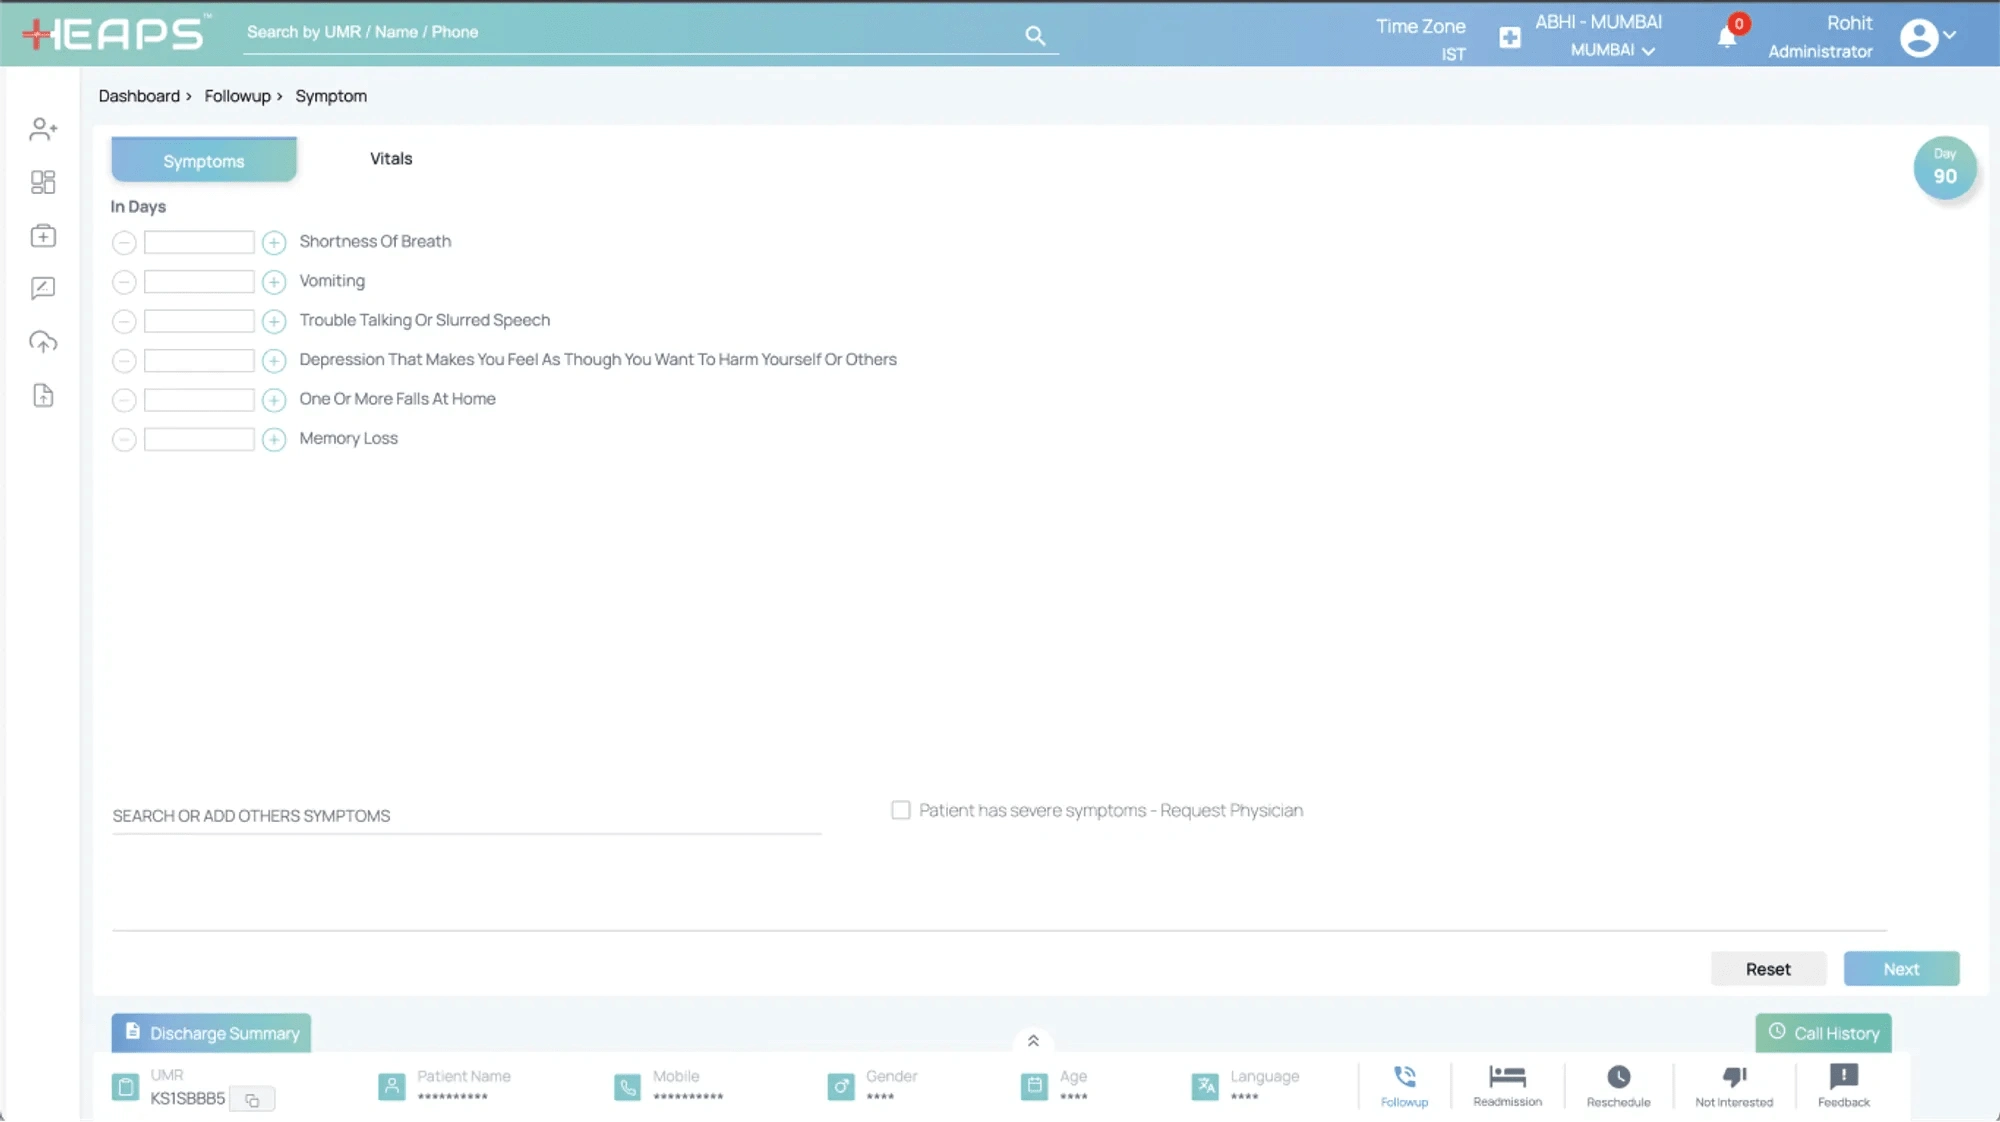Image resolution: width=2000 pixels, height=1122 pixels.
Task: Collapse the patient info panel chevron
Action: tap(1033, 1041)
